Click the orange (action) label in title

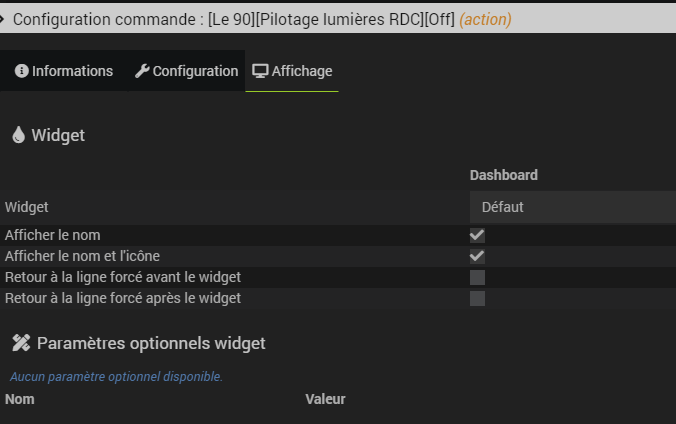tap(485, 19)
